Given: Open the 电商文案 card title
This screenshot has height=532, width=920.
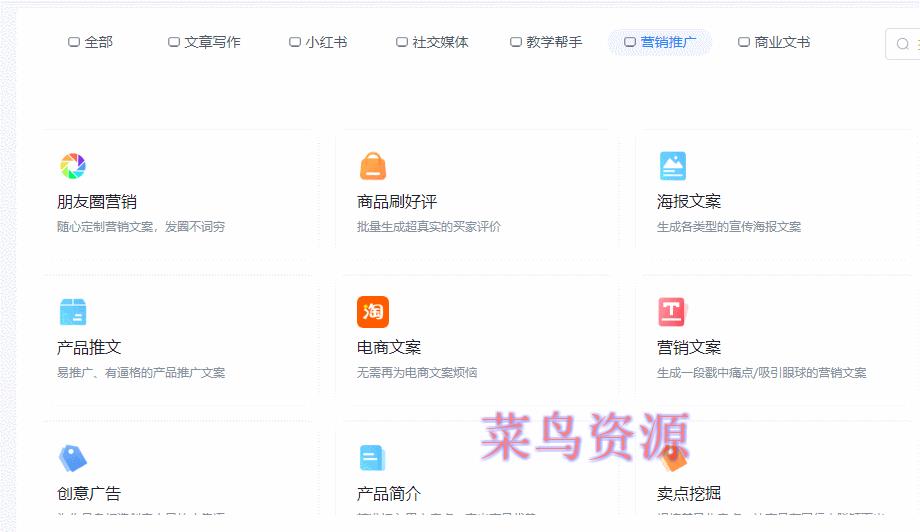Looking at the screenshot, I should tap(389, 347).
